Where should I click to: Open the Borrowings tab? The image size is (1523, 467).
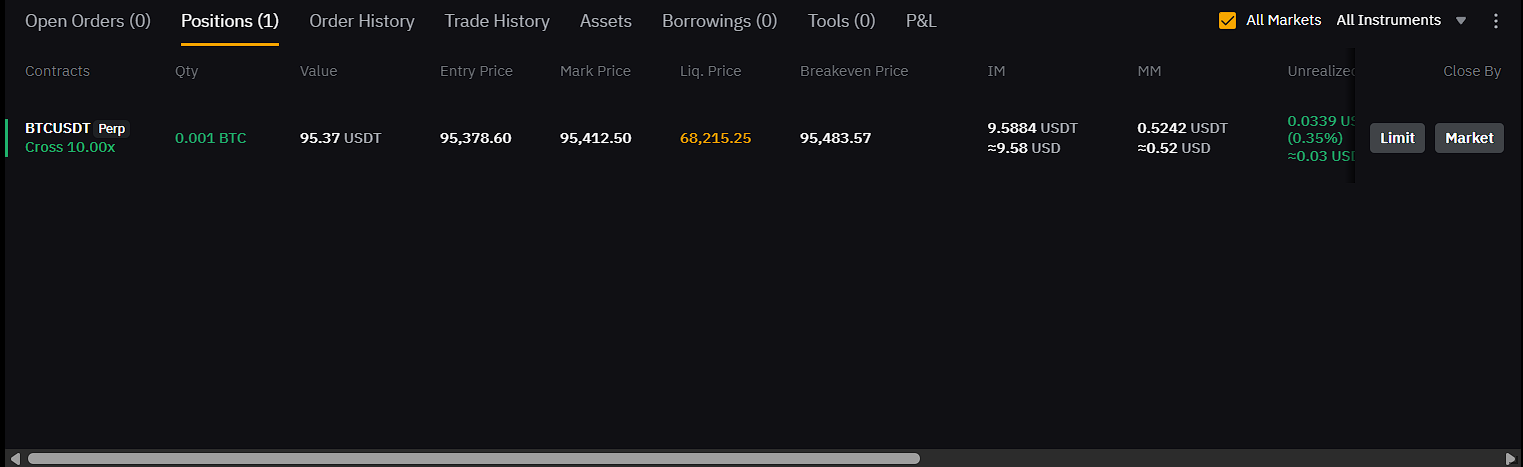click(x=719, y=21)
